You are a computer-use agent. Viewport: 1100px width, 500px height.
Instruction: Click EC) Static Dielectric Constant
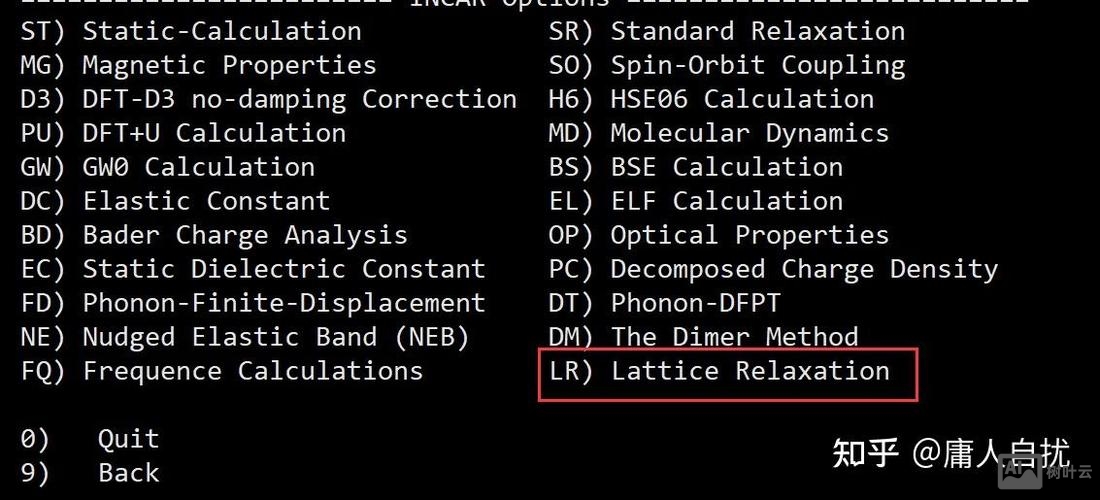click(x=253, y=269)
